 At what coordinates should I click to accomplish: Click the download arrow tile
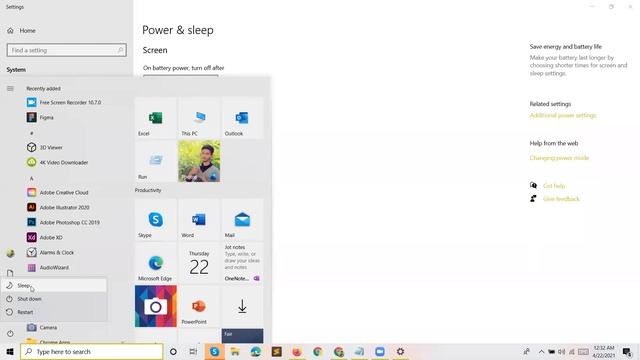pyautogui.click(x=242, y=306)
